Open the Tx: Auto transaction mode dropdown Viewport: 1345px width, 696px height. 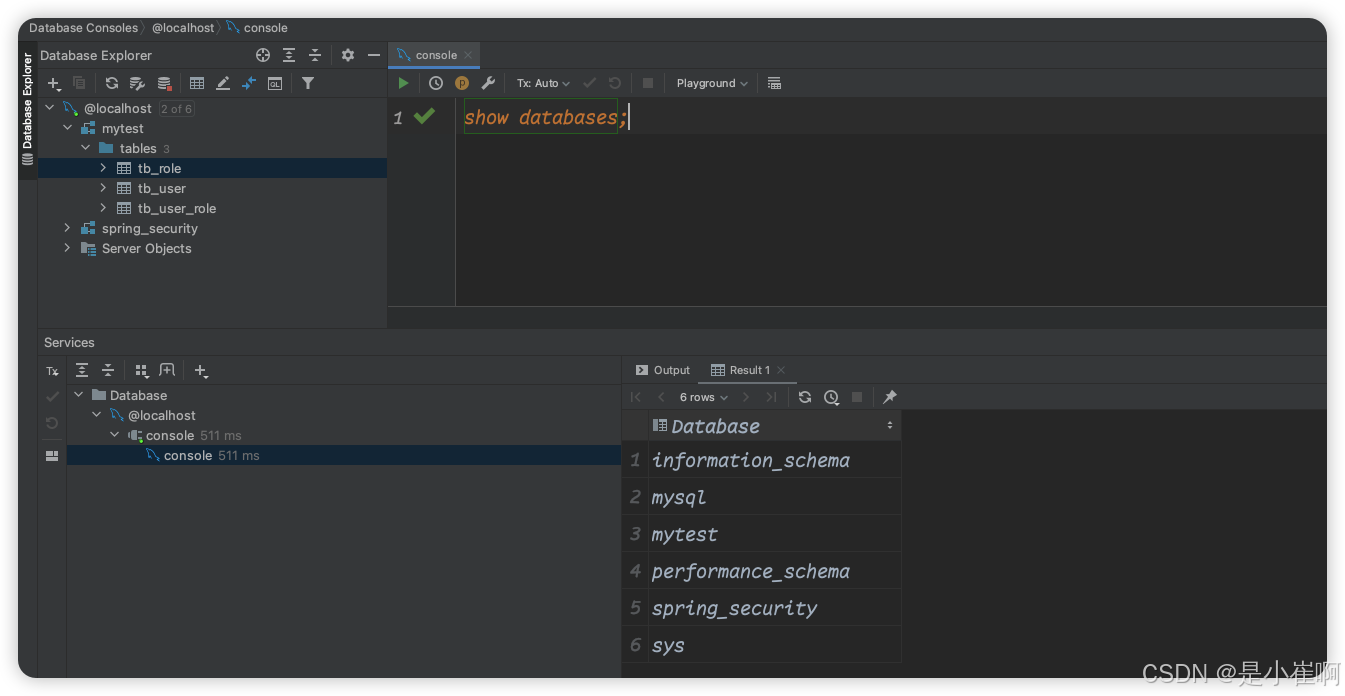point(543,83)
